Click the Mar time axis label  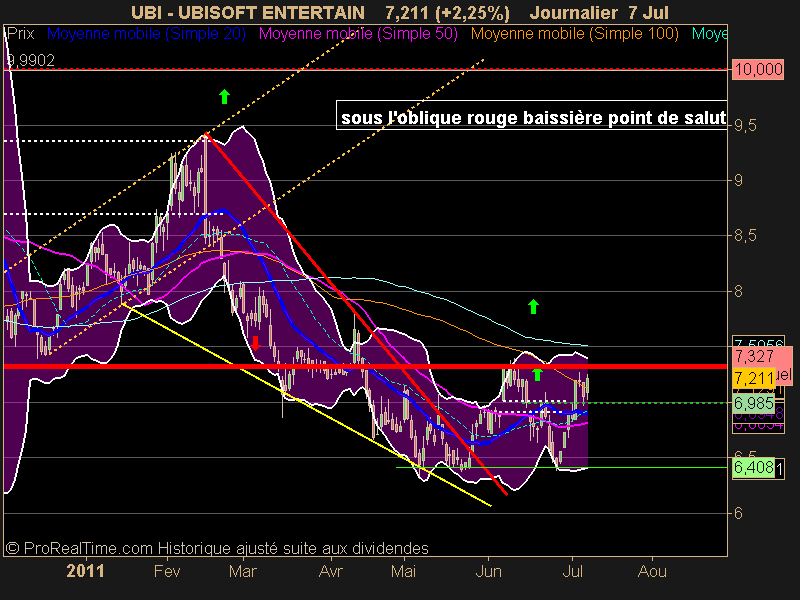[x=242, y=571]
